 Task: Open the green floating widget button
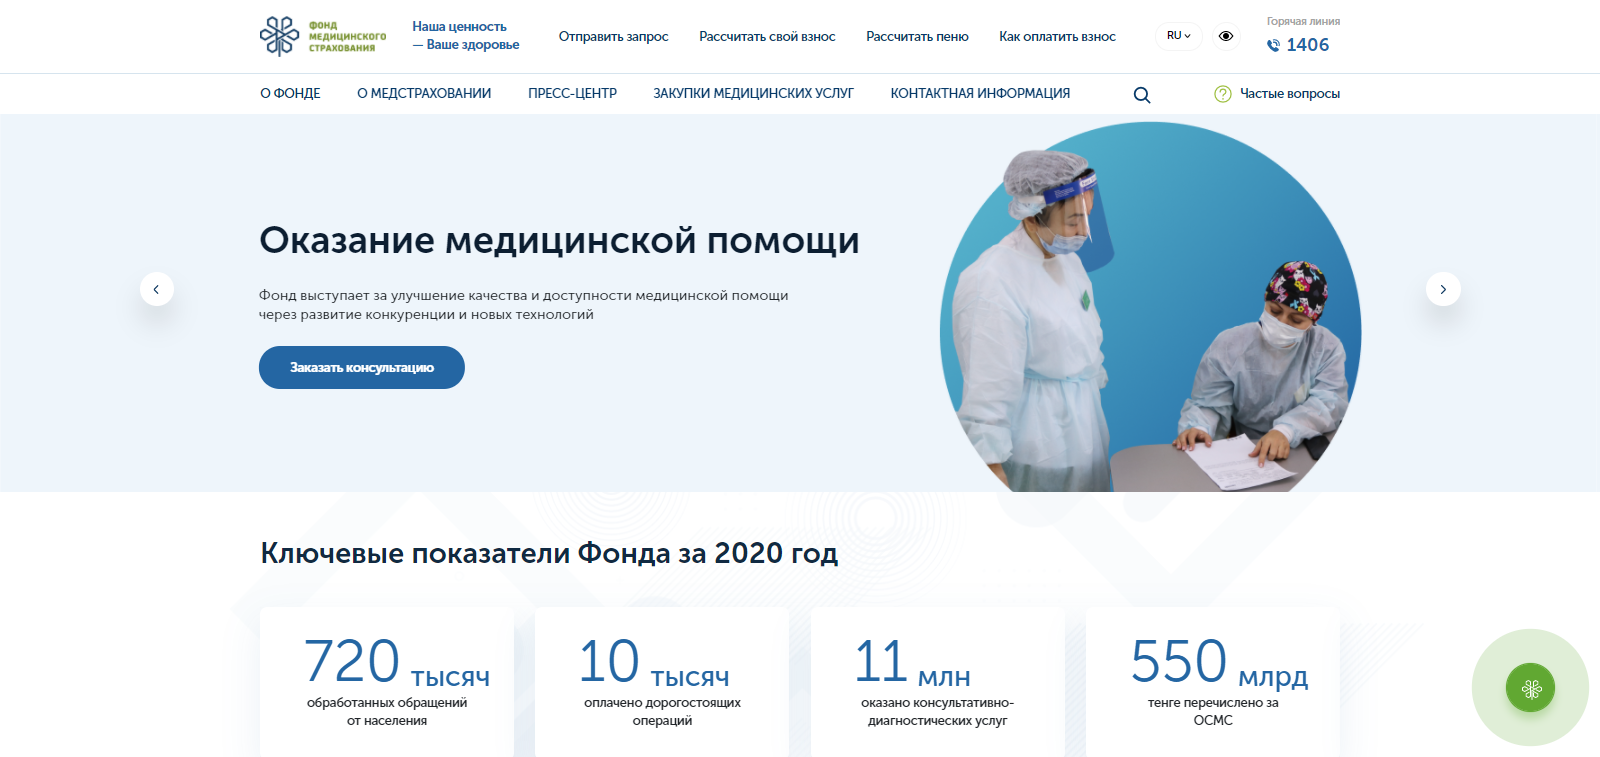[1530, 688]
